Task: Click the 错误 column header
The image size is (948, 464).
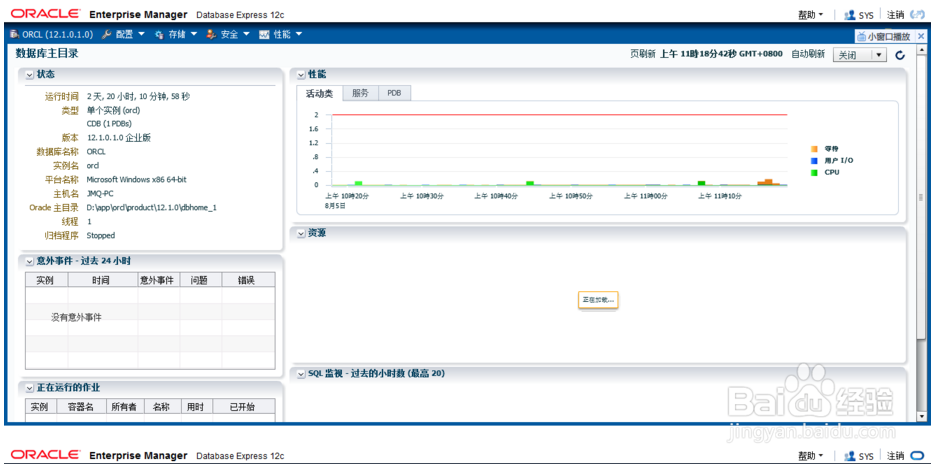Action: [246, 280]
